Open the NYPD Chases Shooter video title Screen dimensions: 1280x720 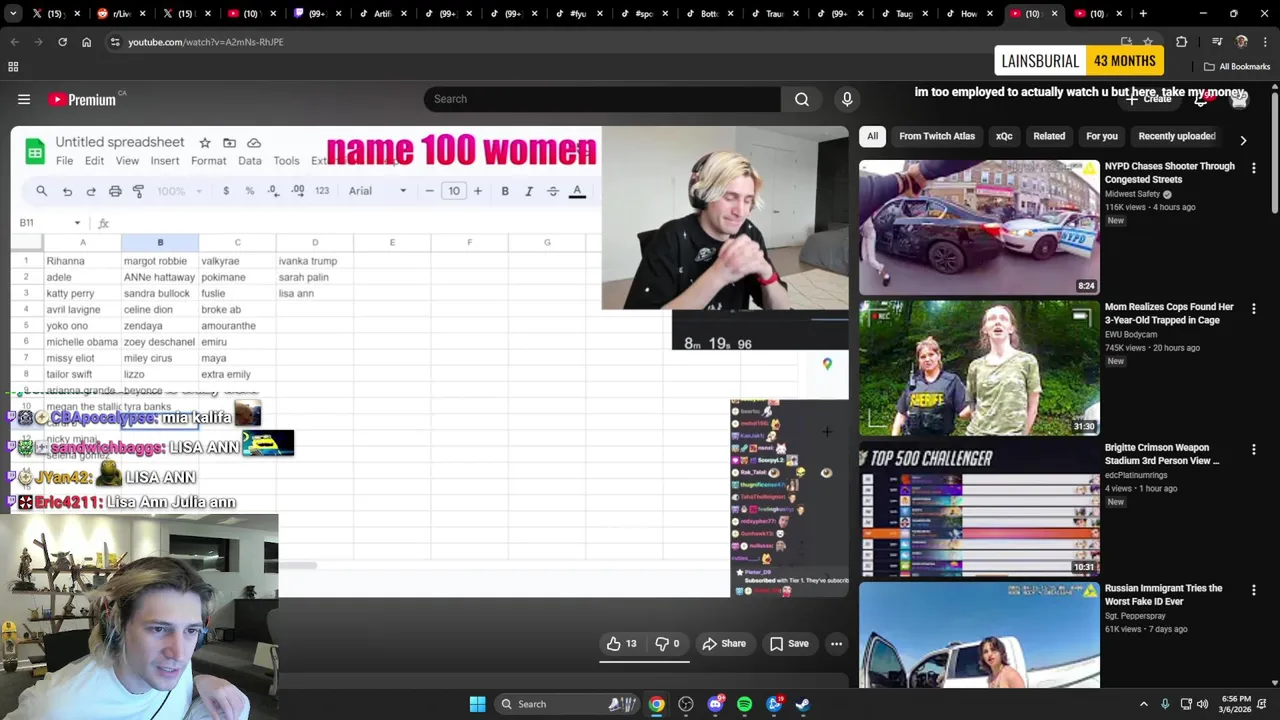coord(1170,173)
